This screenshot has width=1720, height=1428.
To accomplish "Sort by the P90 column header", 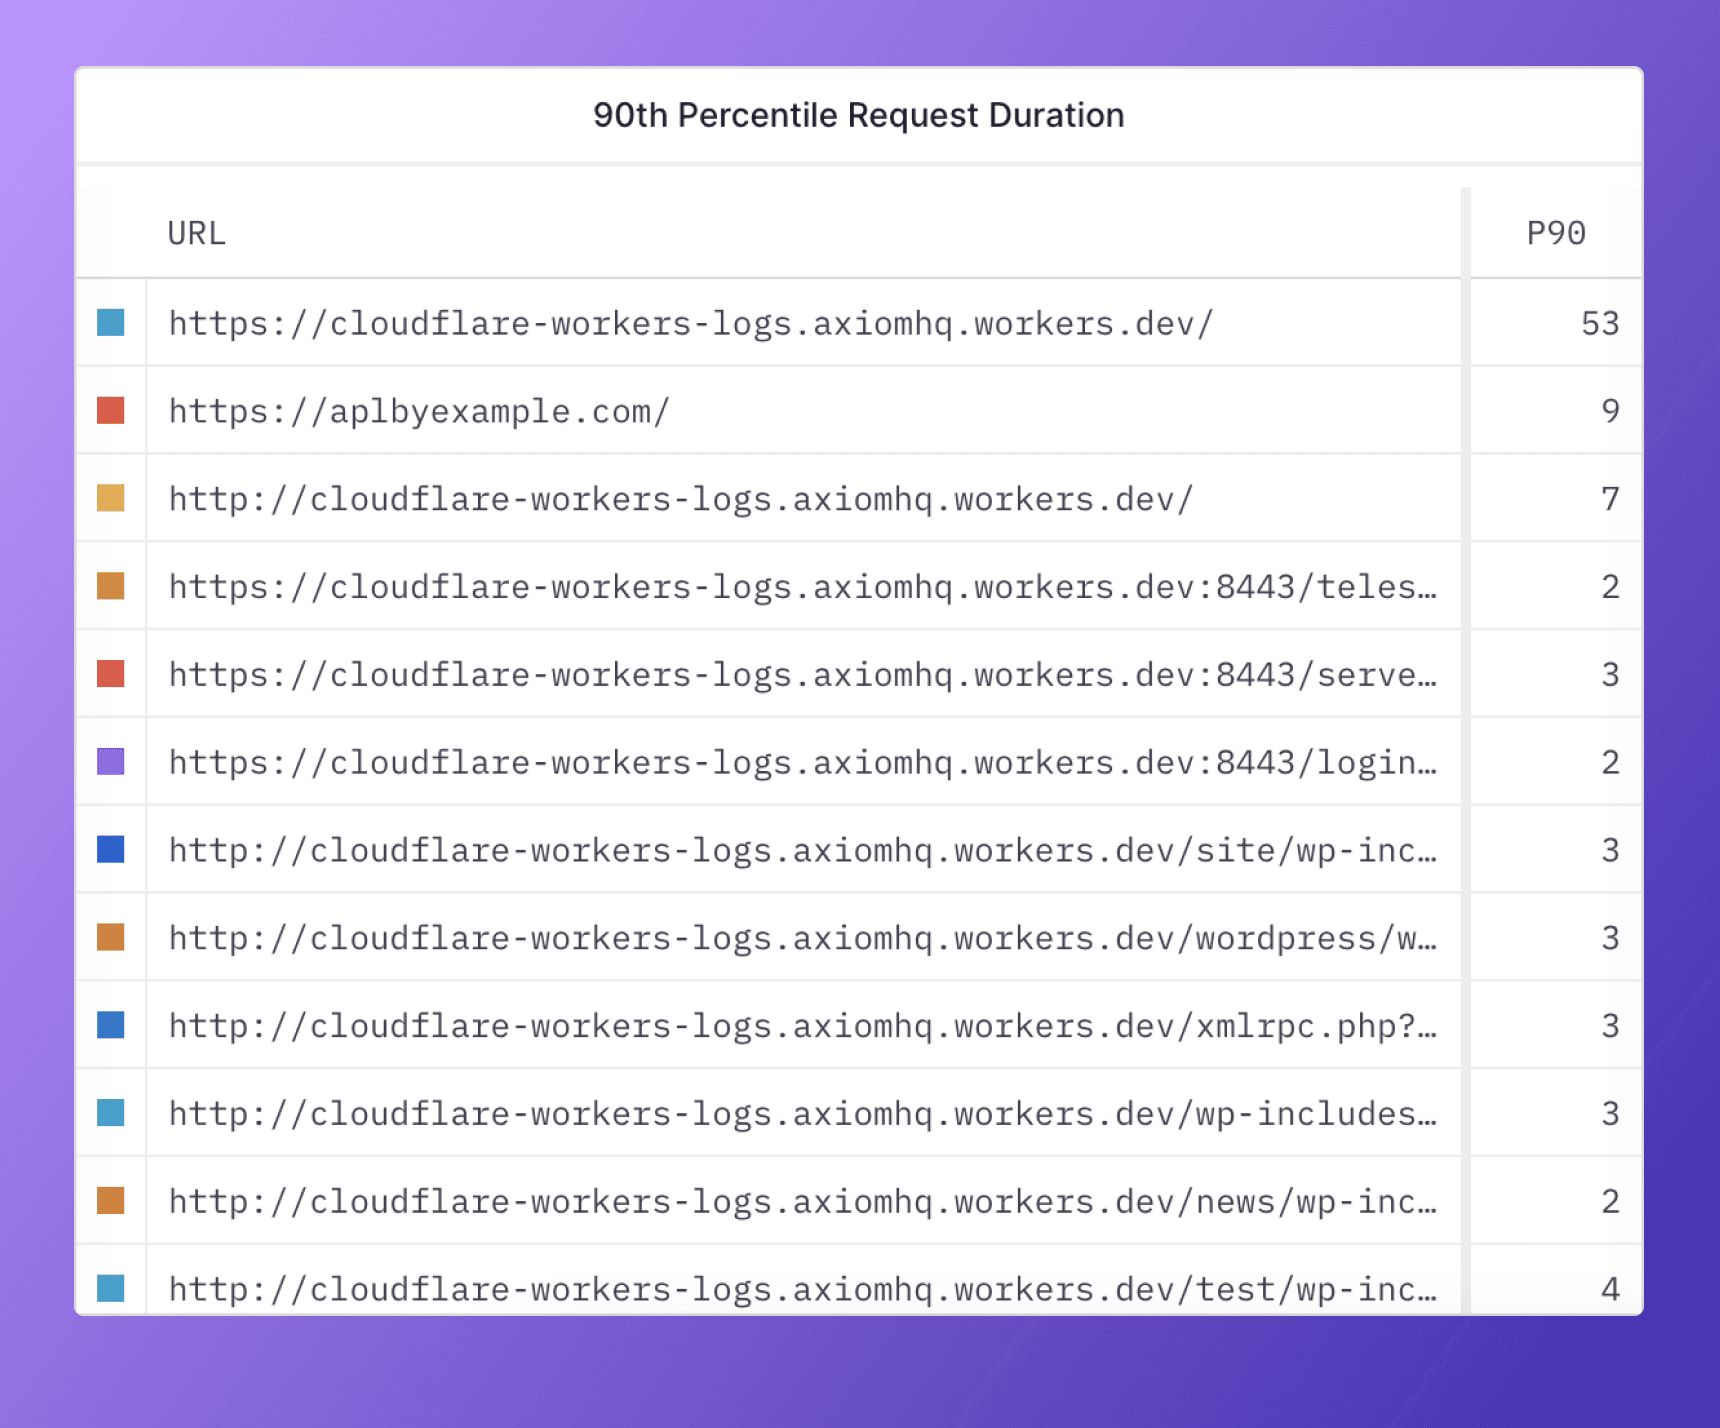I will 1556,233.
